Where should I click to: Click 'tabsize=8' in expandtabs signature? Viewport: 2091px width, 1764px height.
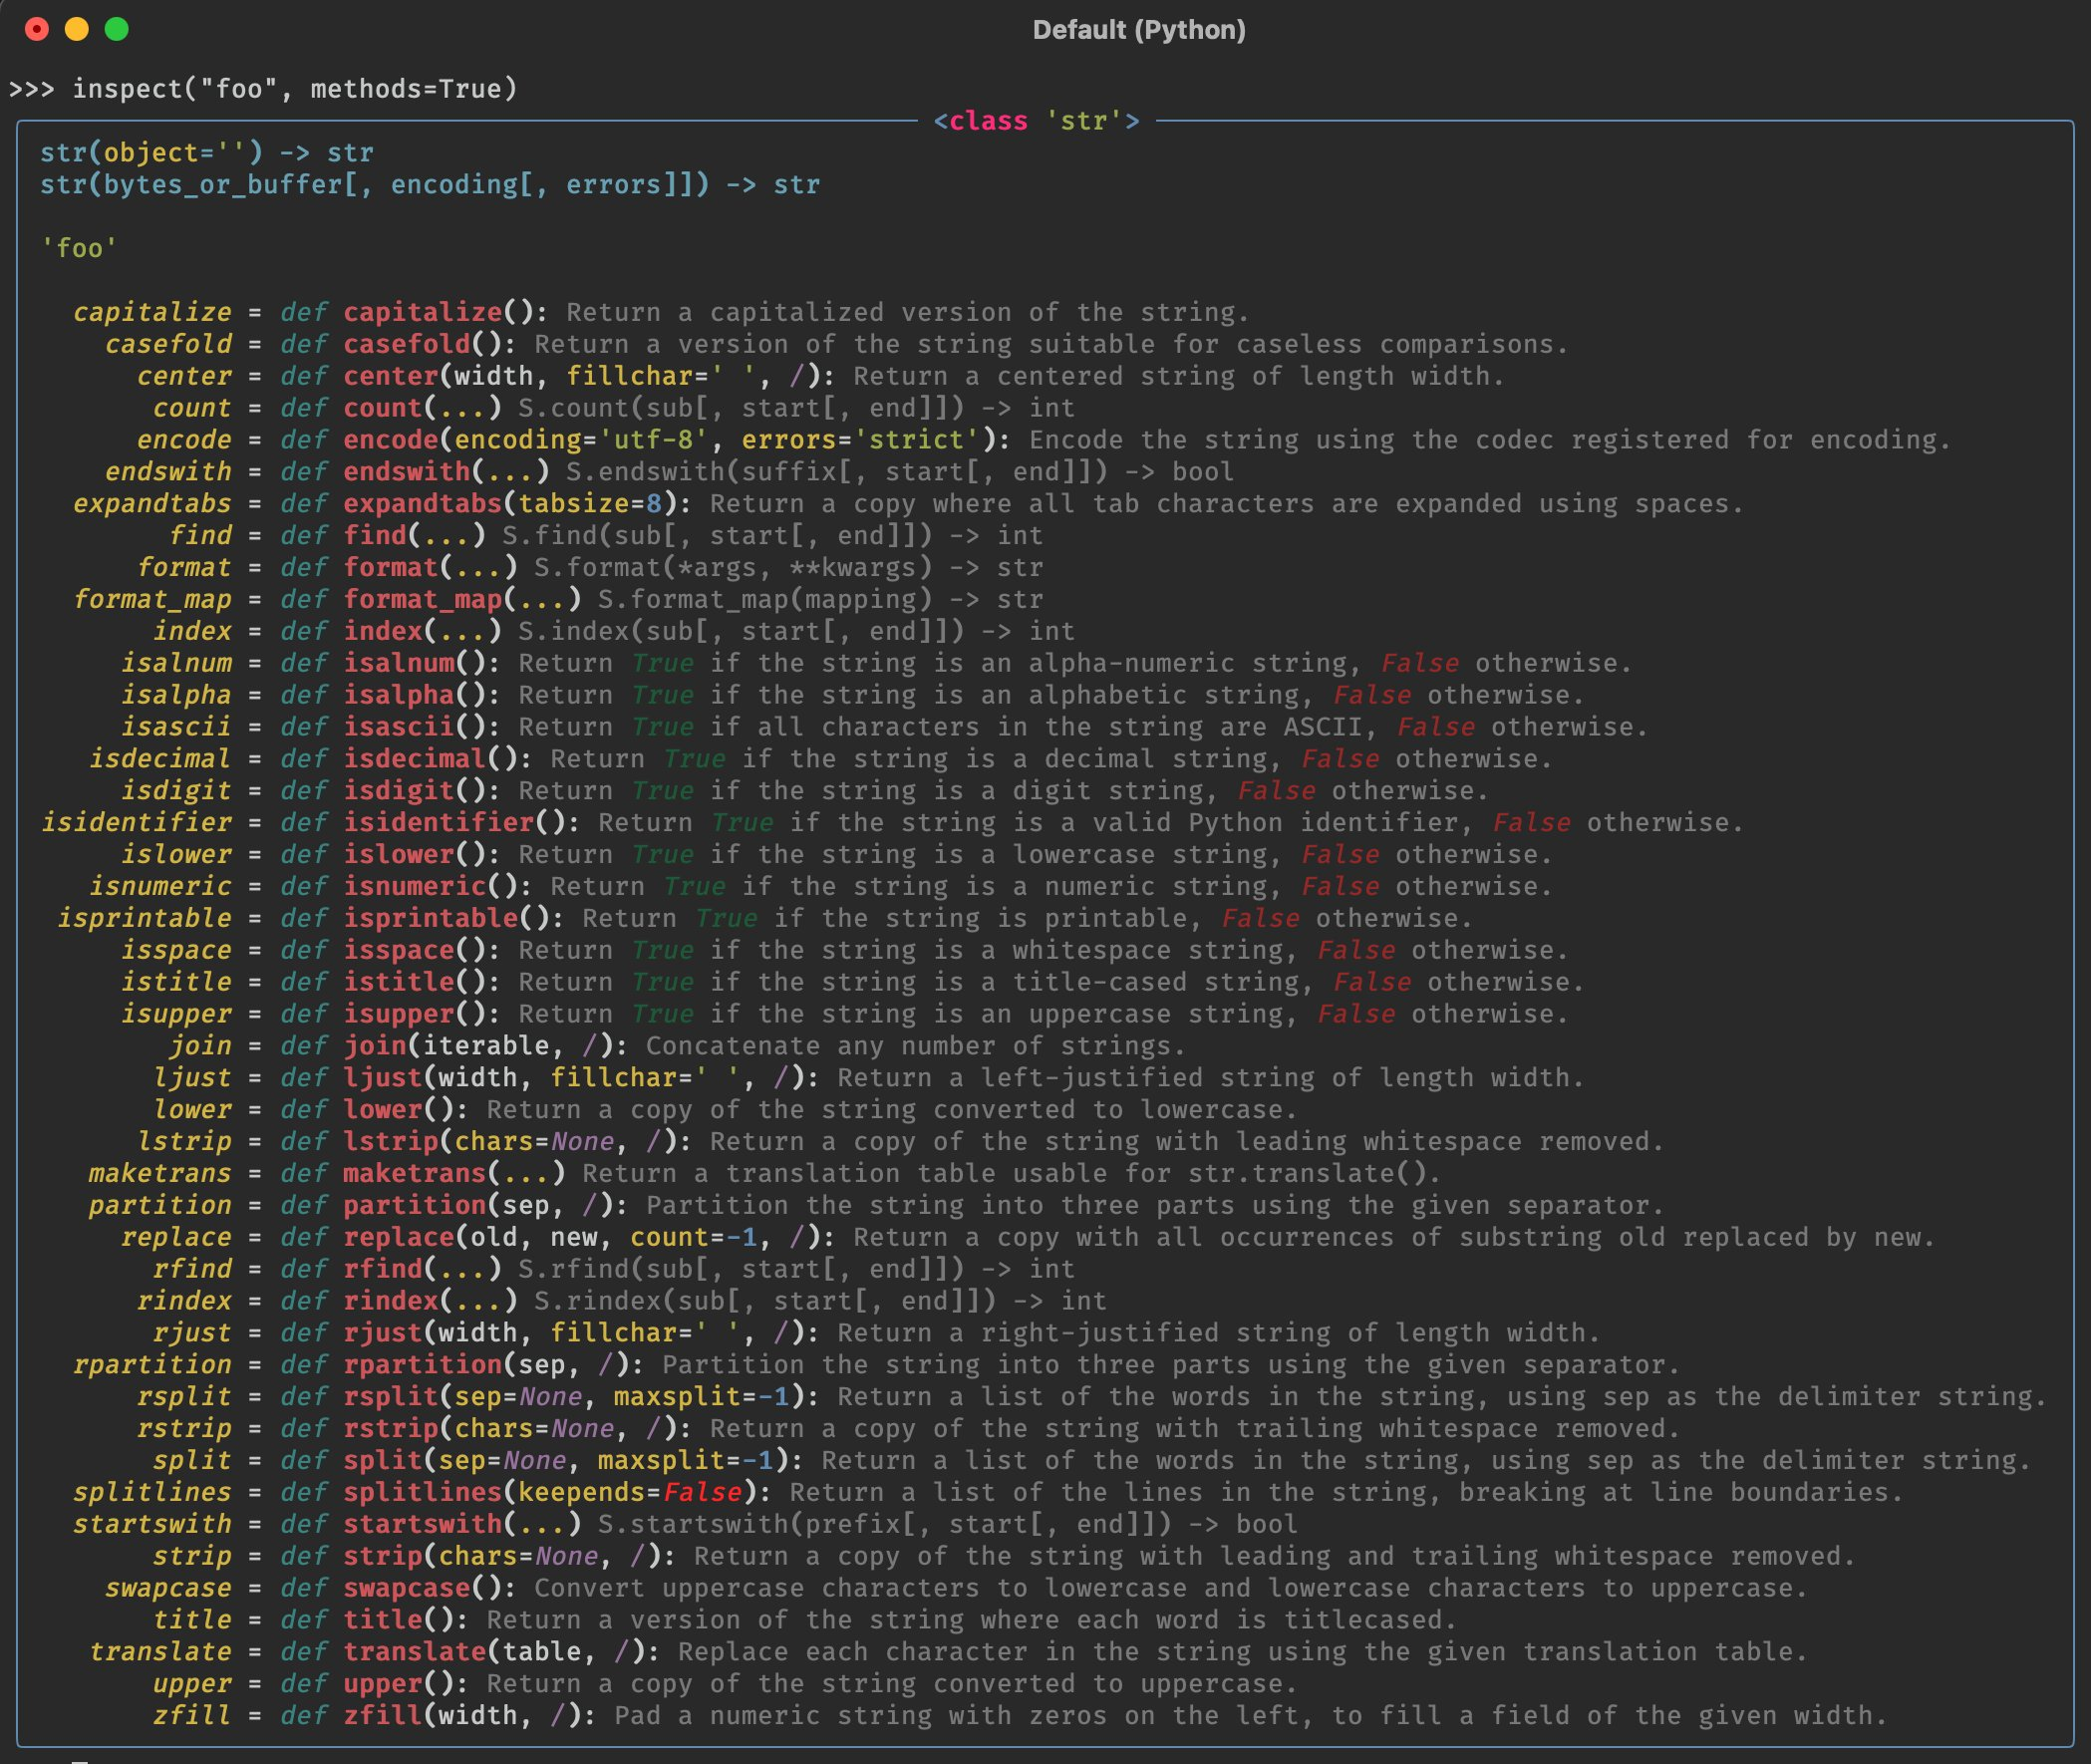pos(590,504)
